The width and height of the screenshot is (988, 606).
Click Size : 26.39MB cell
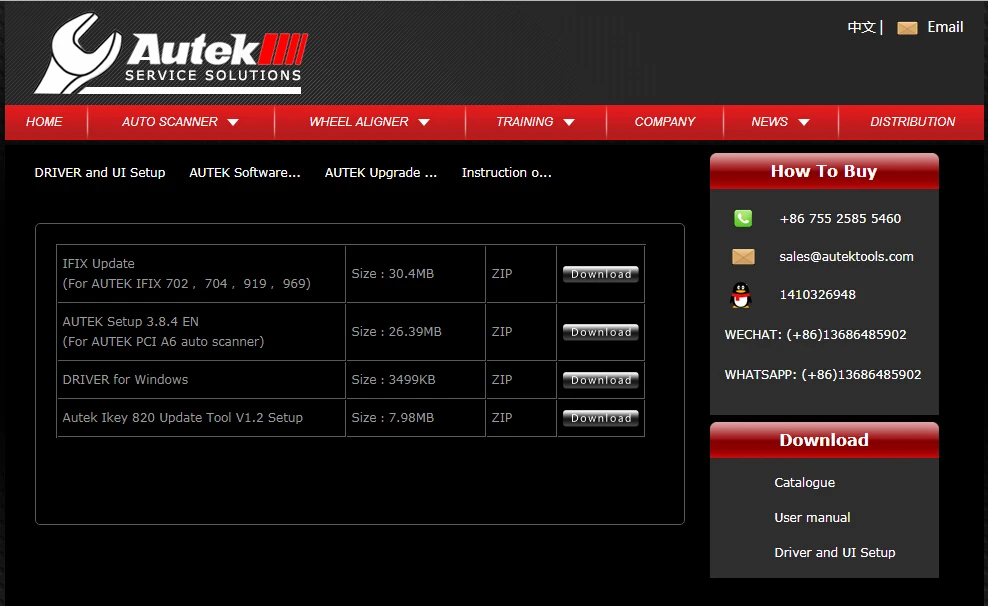(396, 331)
